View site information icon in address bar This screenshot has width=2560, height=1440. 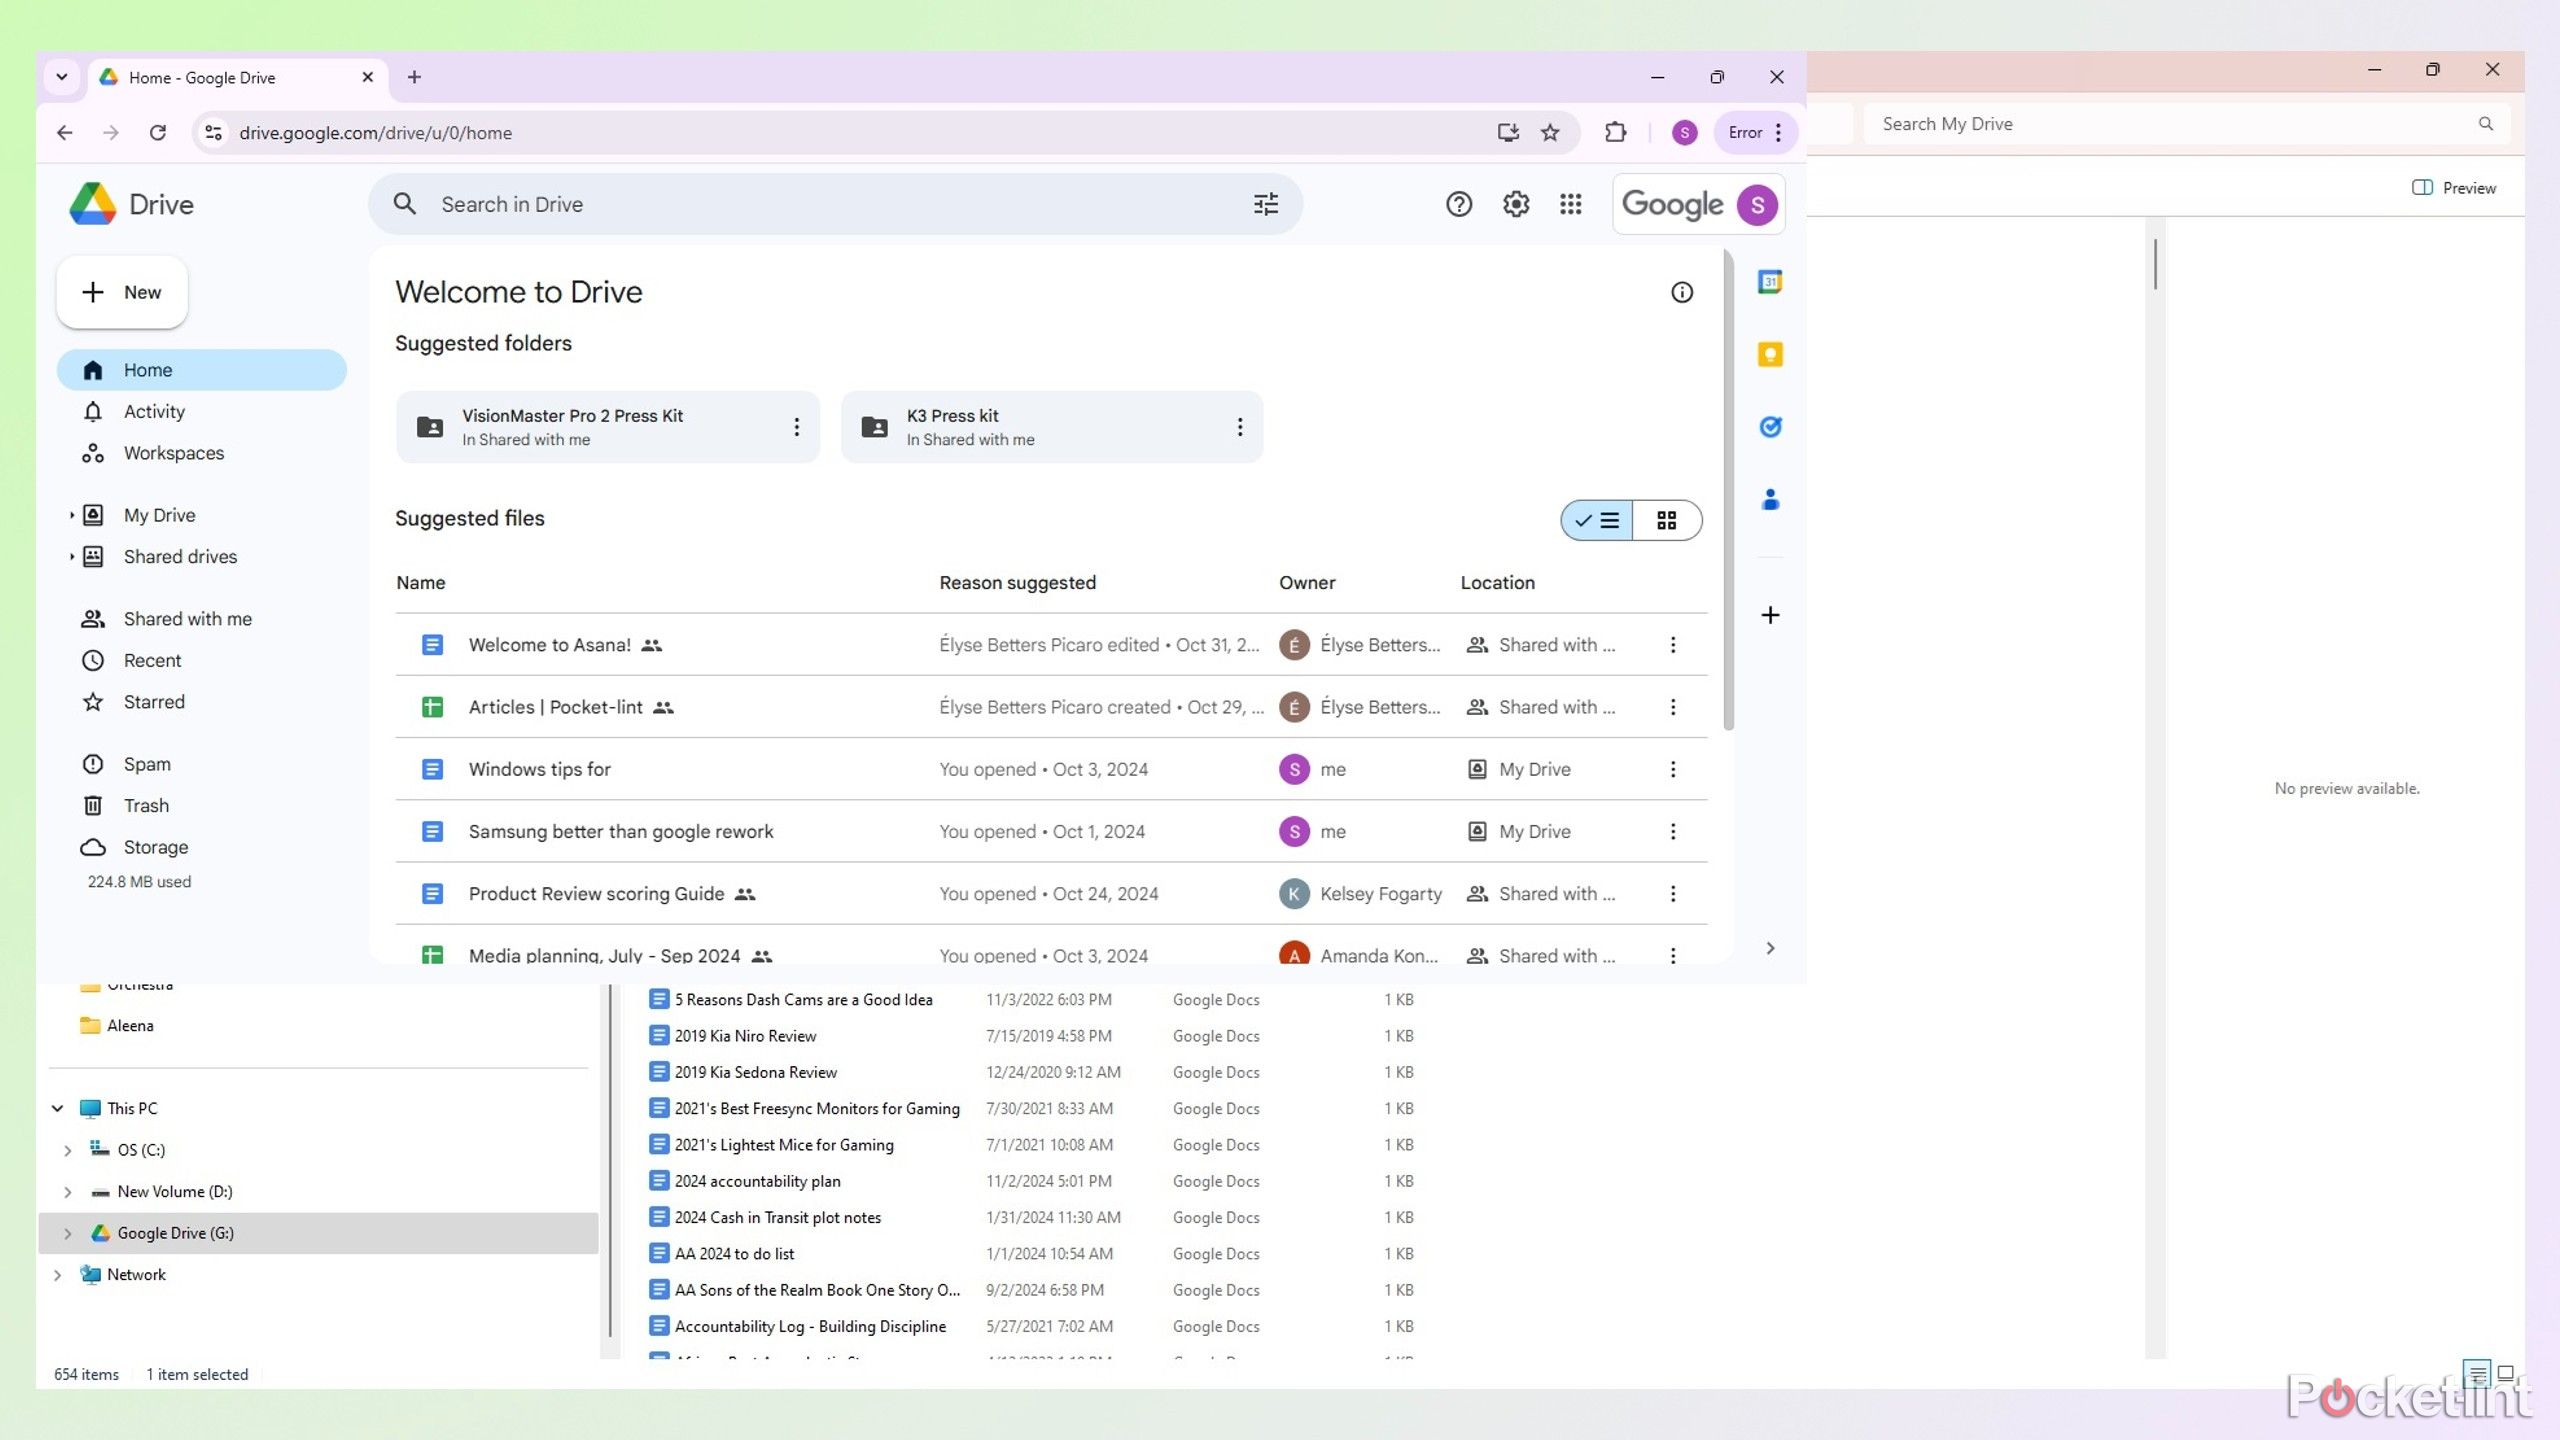click(213, 132)
